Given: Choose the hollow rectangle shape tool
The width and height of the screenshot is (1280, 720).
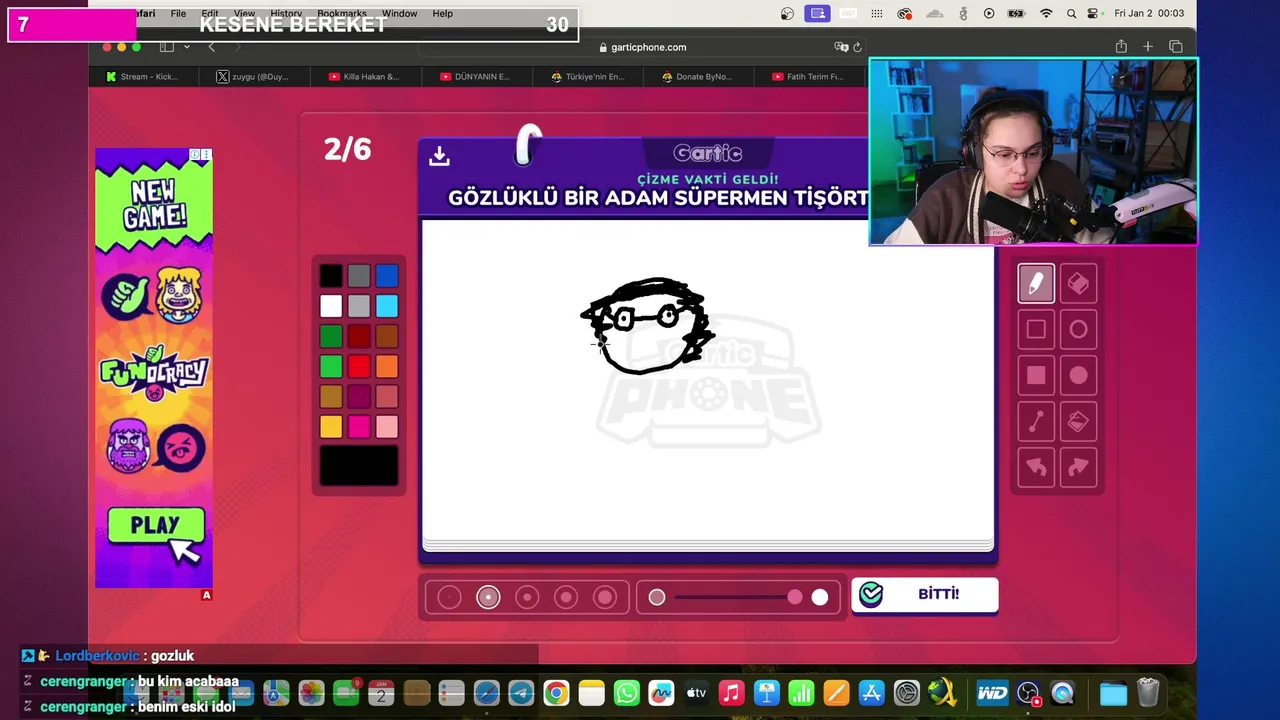Looking at the screenshot, I should pyautogui.click(x=1036, y=329).
